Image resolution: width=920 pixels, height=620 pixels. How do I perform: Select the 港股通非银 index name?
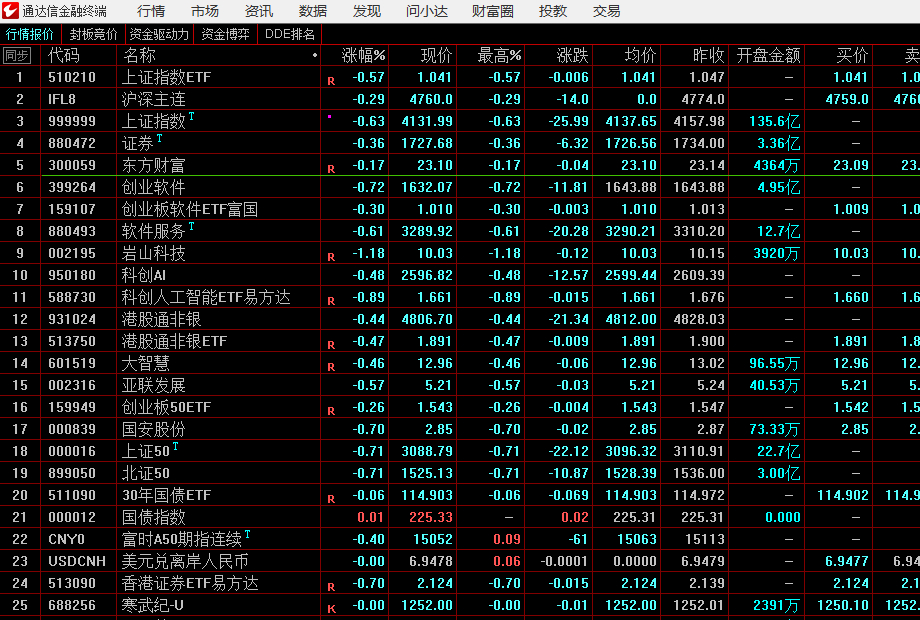click(161, 319)
